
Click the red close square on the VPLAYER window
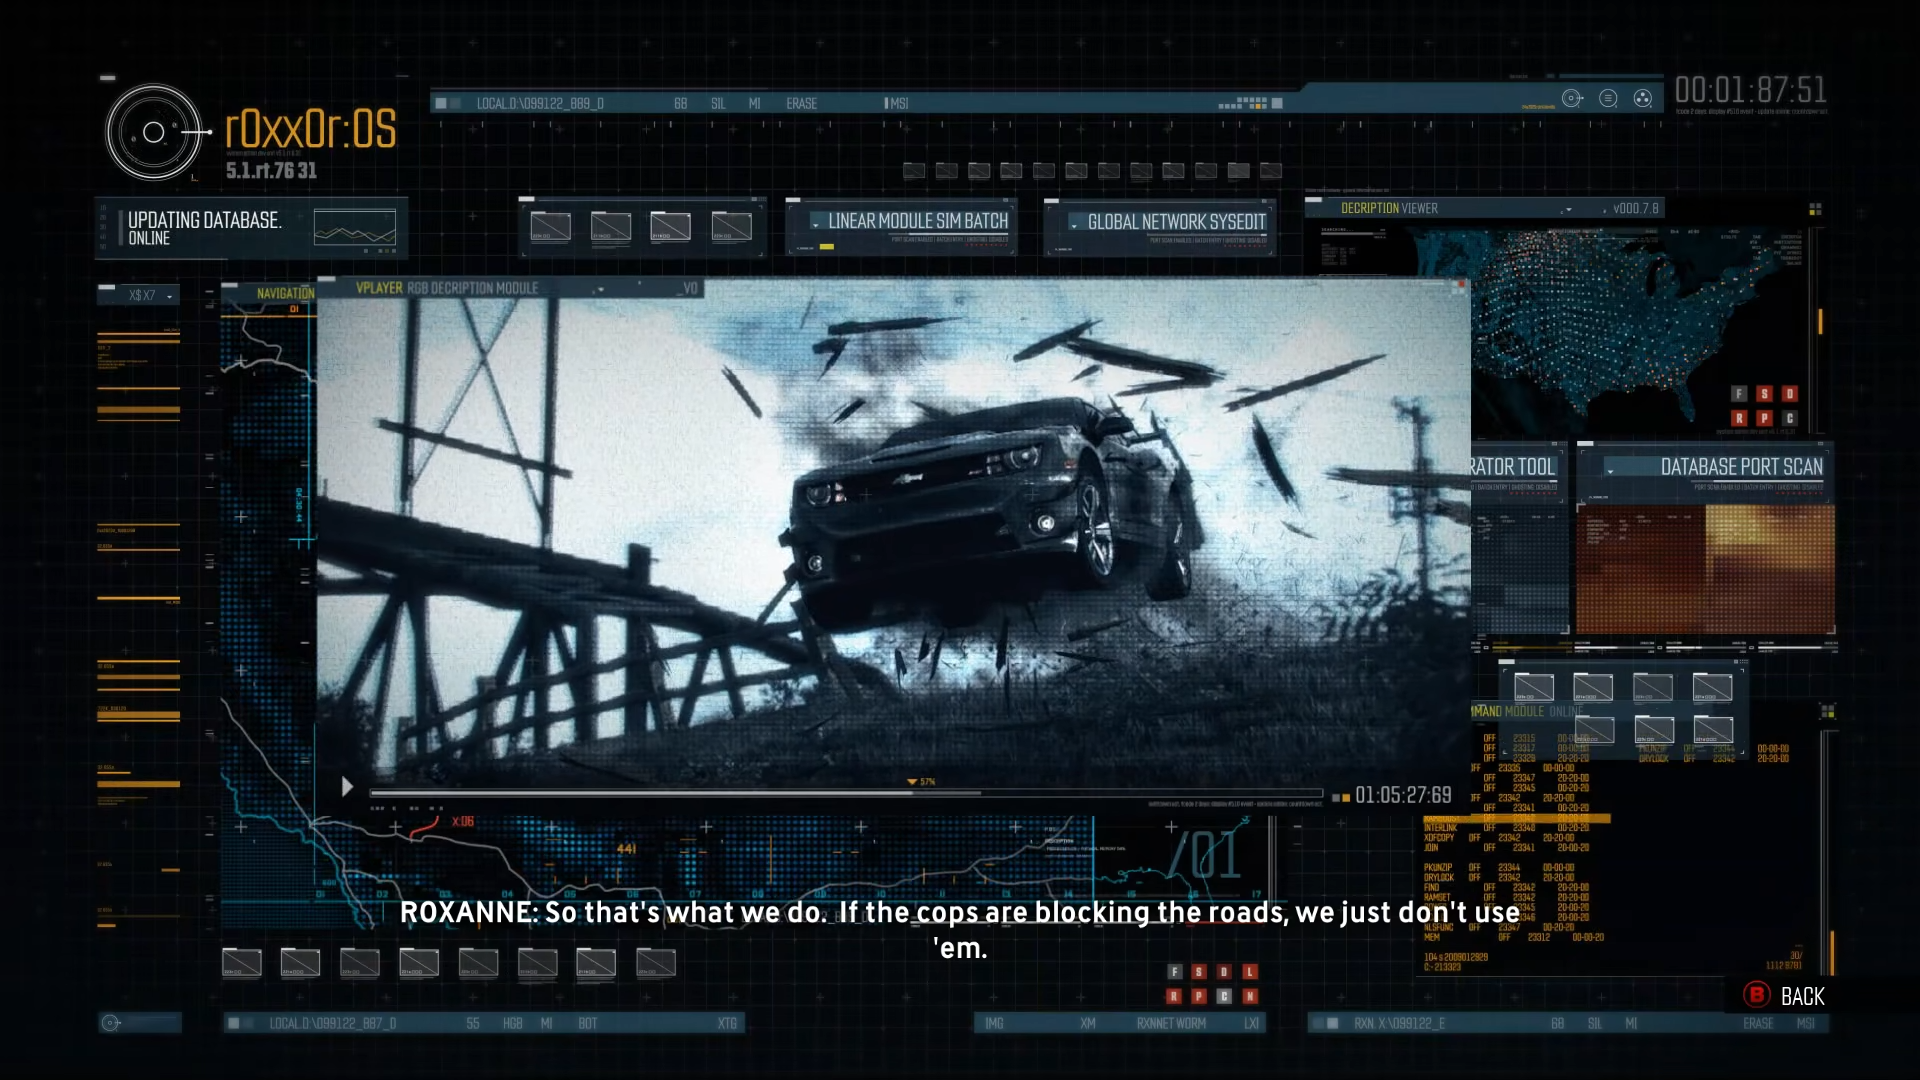tap(1461, 286)
